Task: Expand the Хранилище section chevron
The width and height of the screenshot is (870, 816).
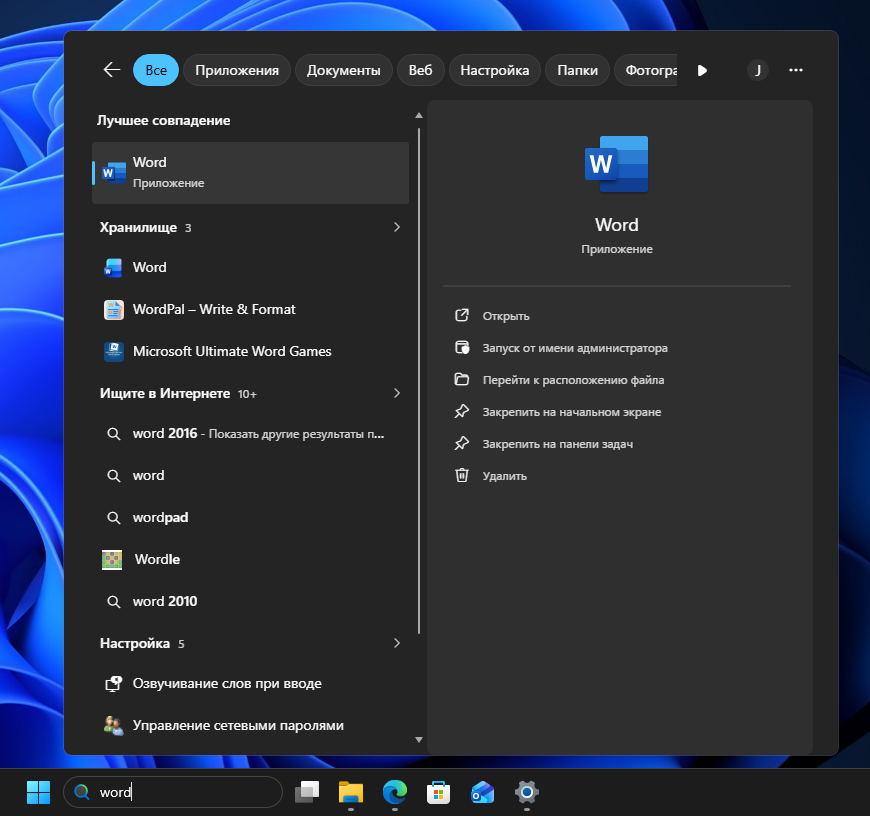Action: [397, 227]
